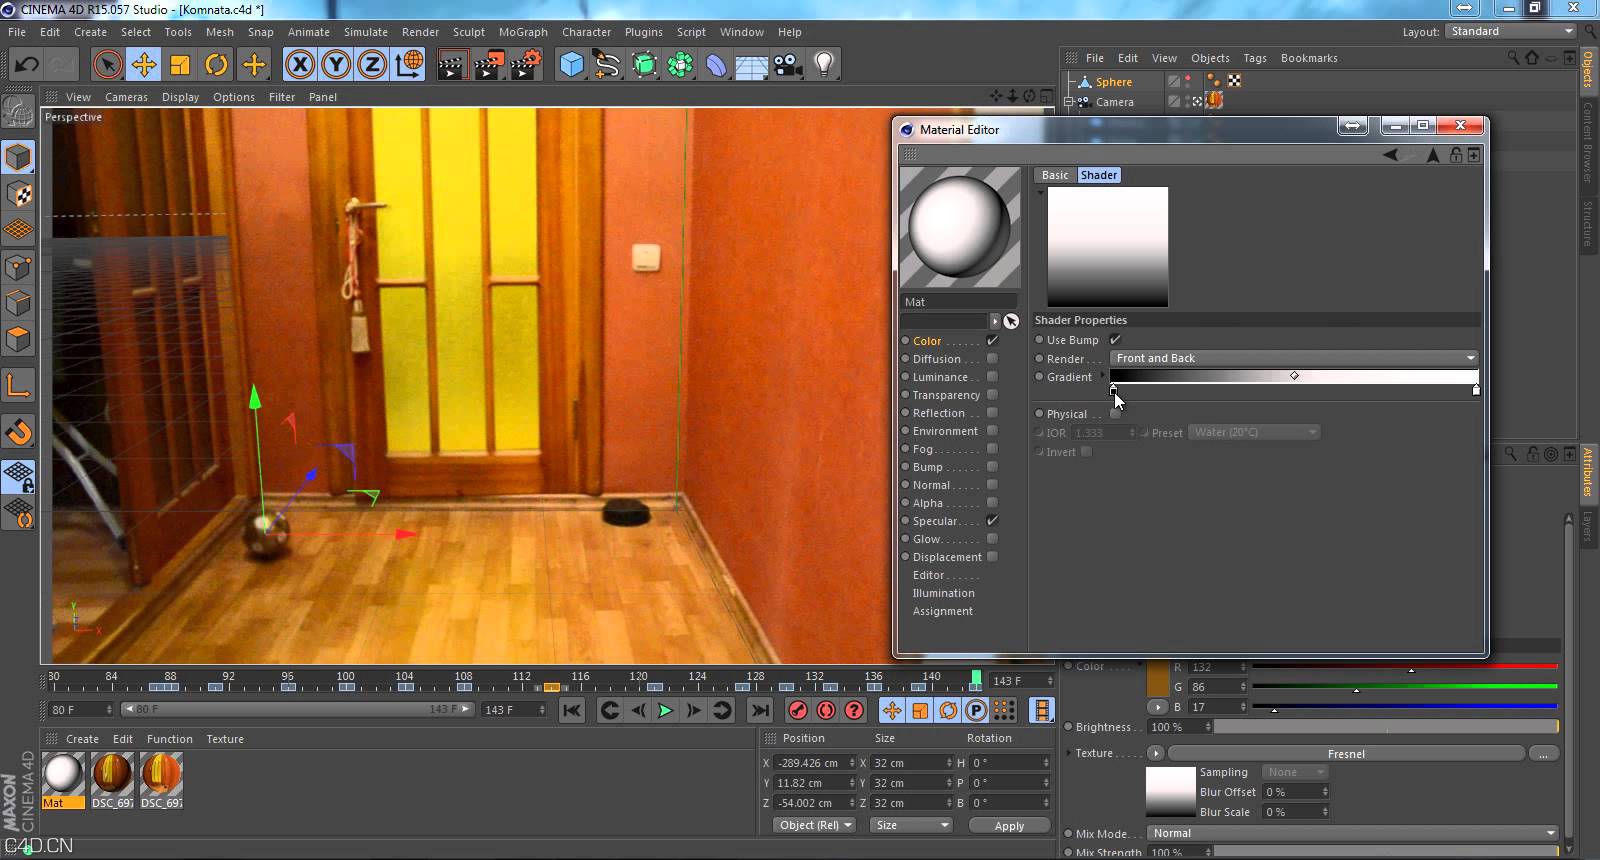Open the material name arrow menu
This screenshot has height=860, width=1600.
[995, 321]
